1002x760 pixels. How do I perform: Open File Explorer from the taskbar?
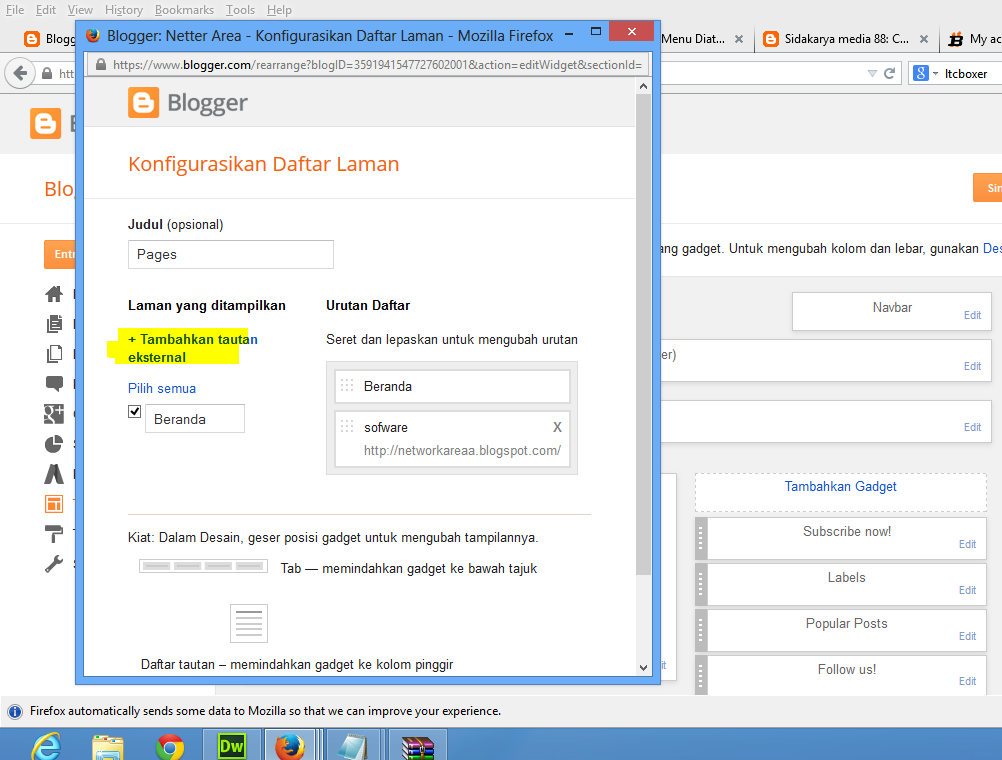[x=108, y=747]
